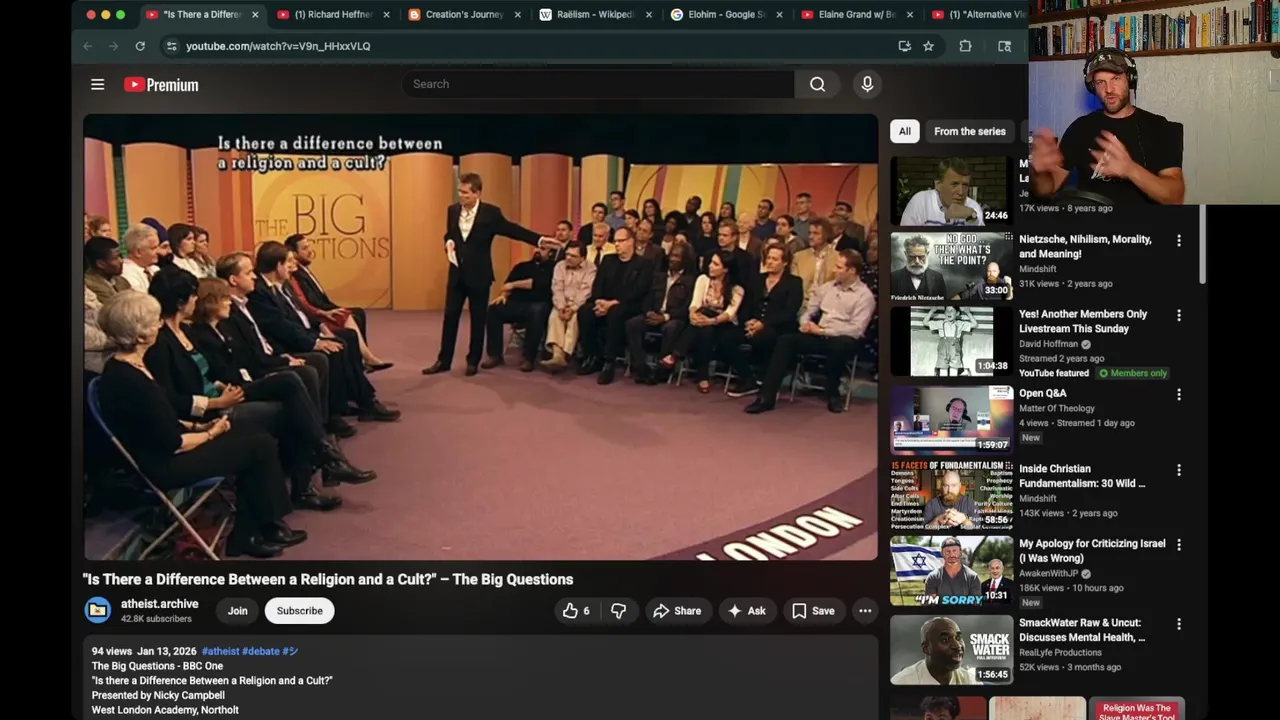Open options for Open Q&A video
This screenshot has width=1280, height=720.
pos(1178,394)
